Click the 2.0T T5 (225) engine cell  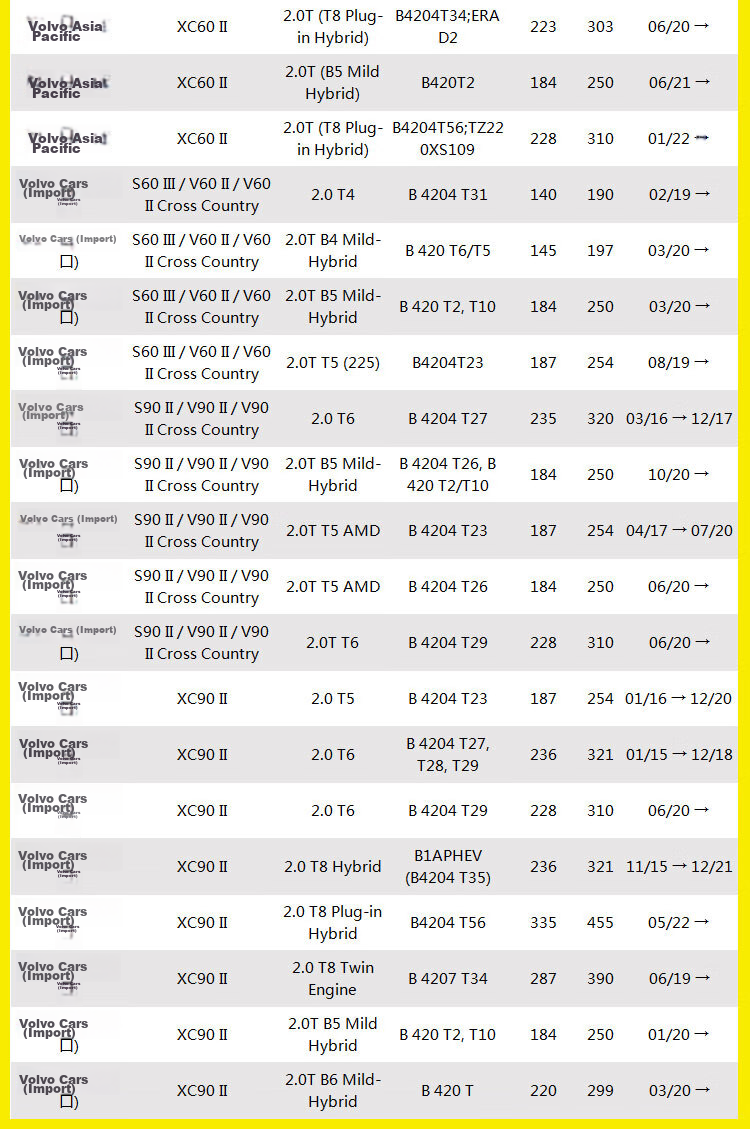(333, 363)
